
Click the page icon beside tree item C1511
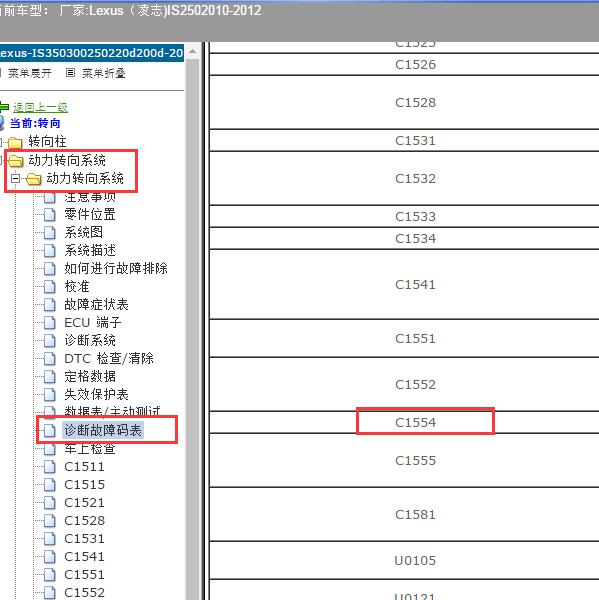49,467
